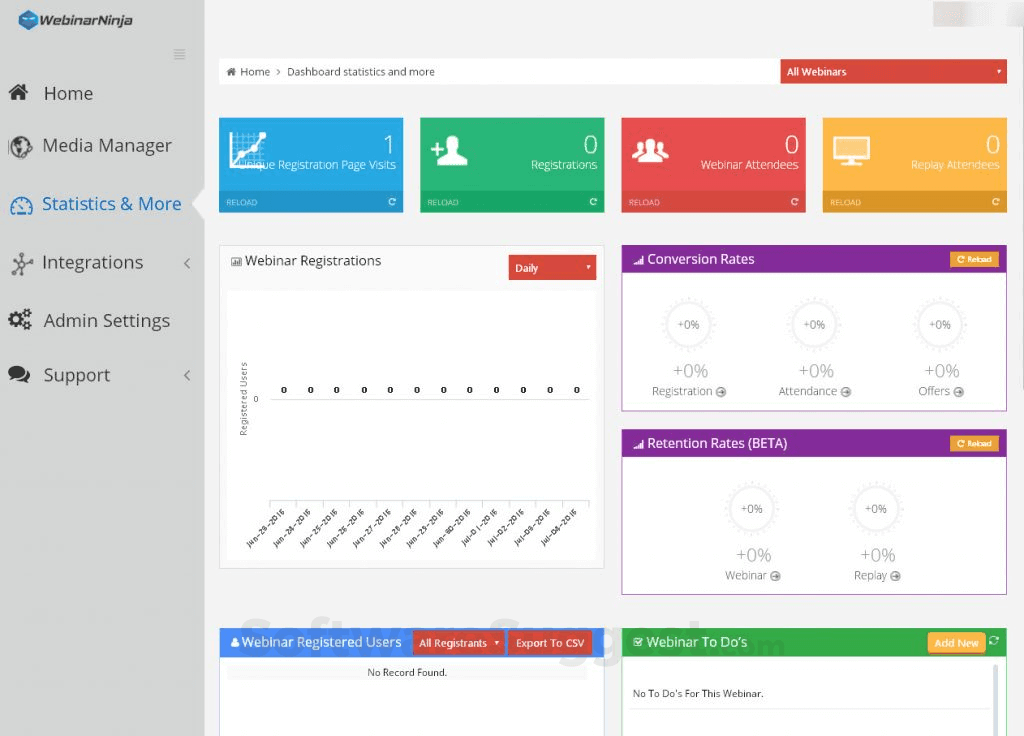Click the Registration conversion rate dial

click(687, 324)
